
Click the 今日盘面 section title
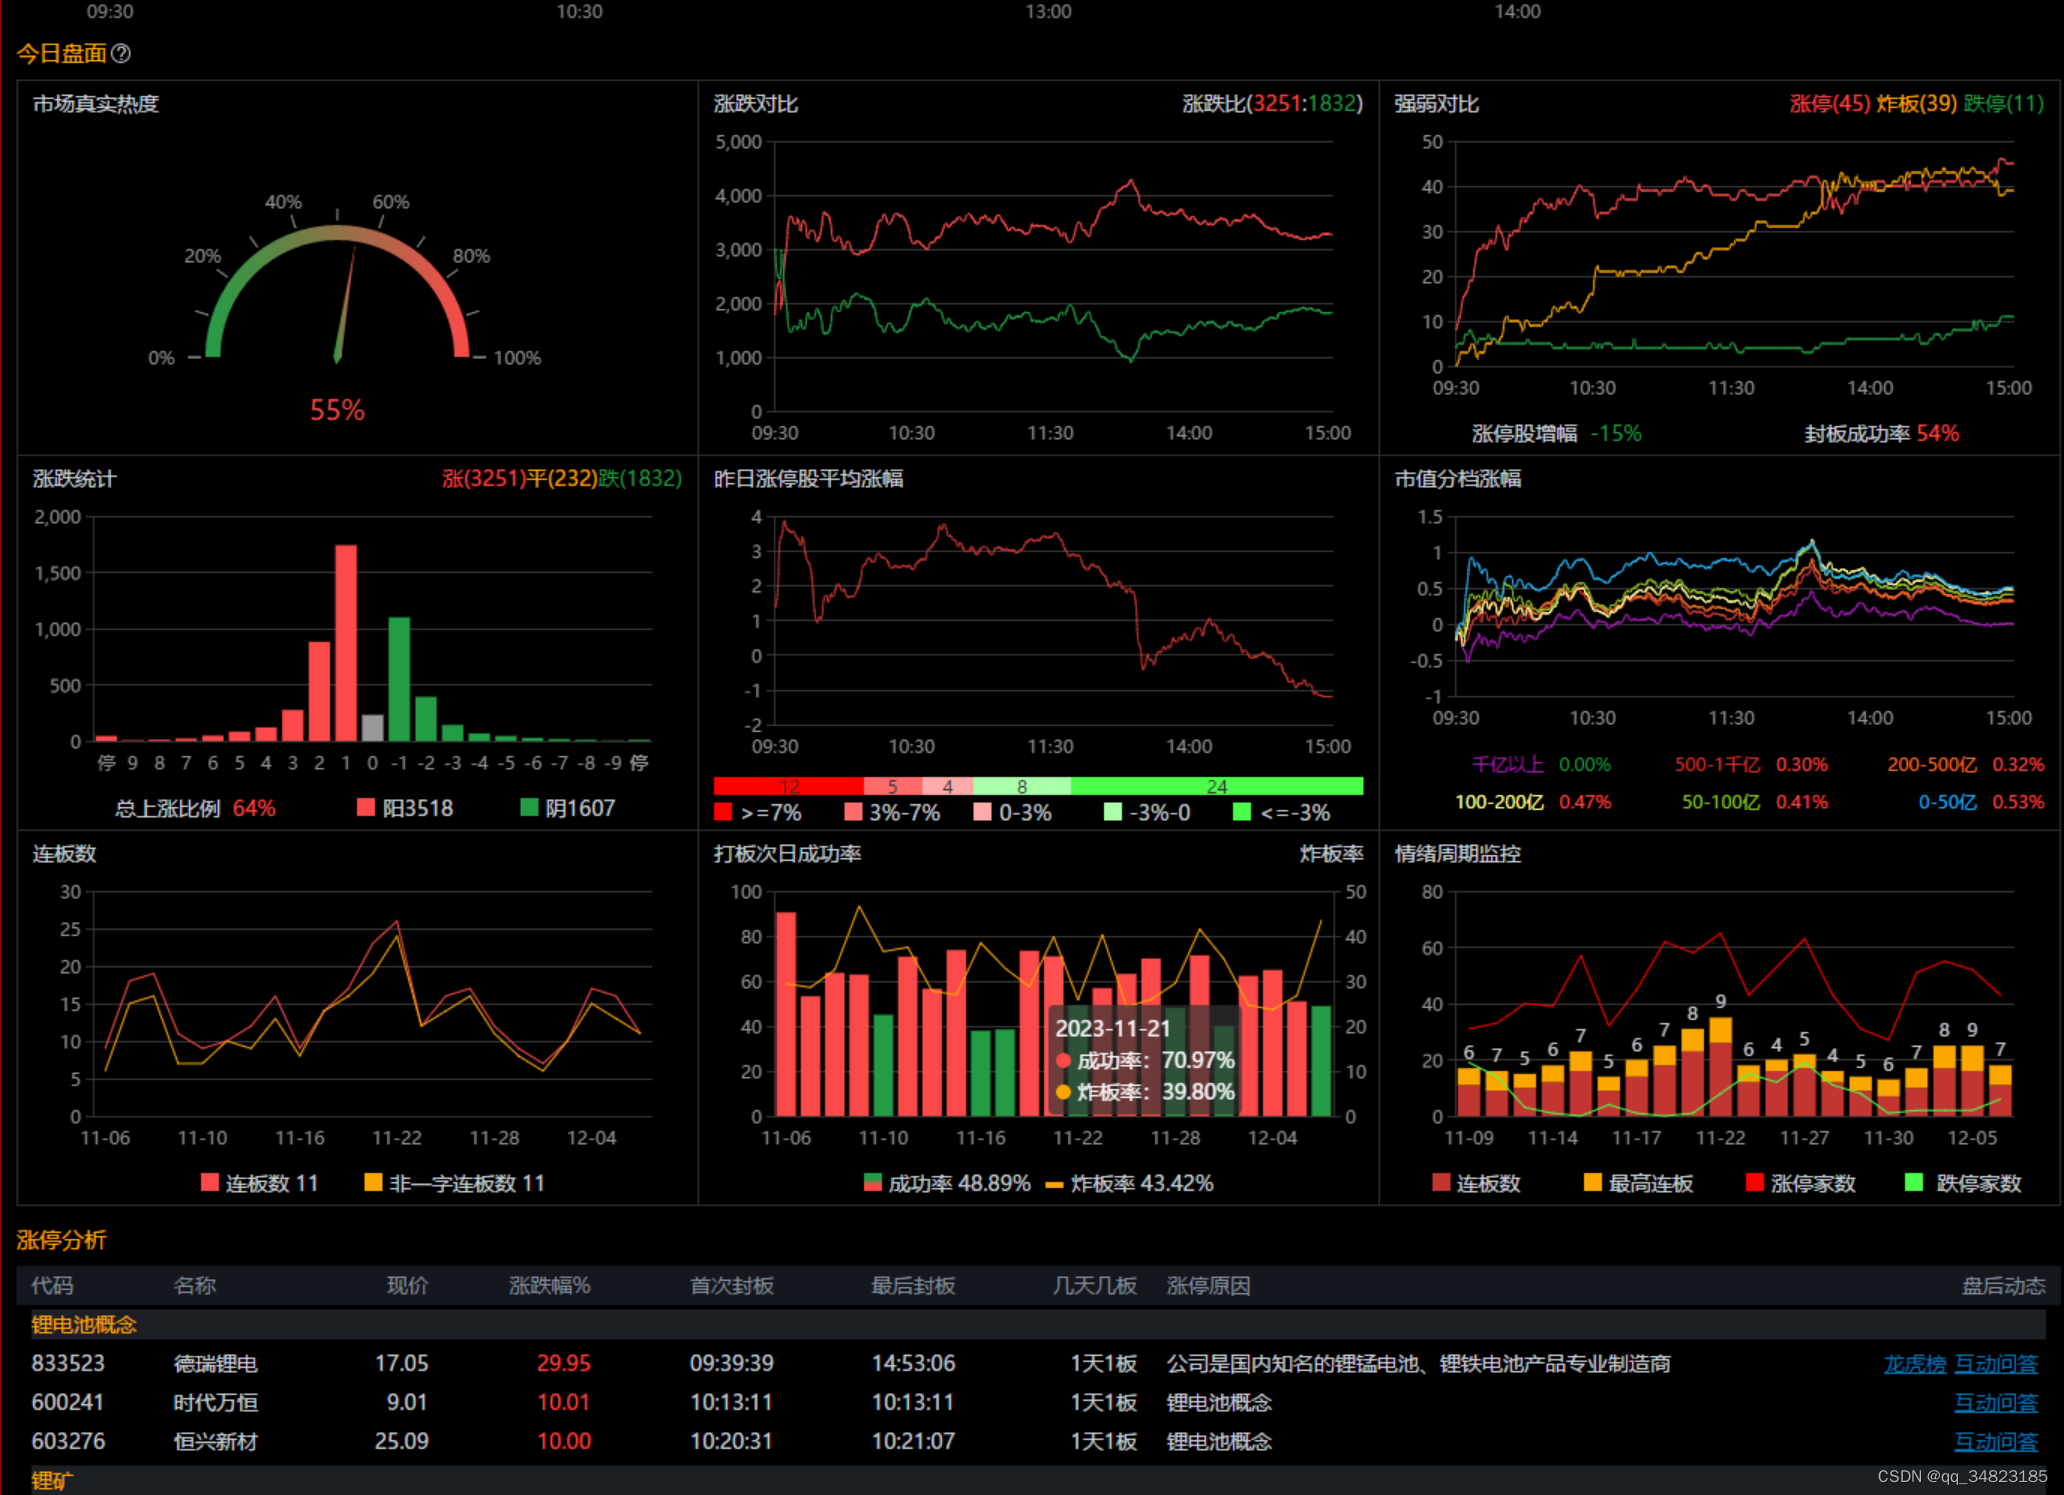62,53
